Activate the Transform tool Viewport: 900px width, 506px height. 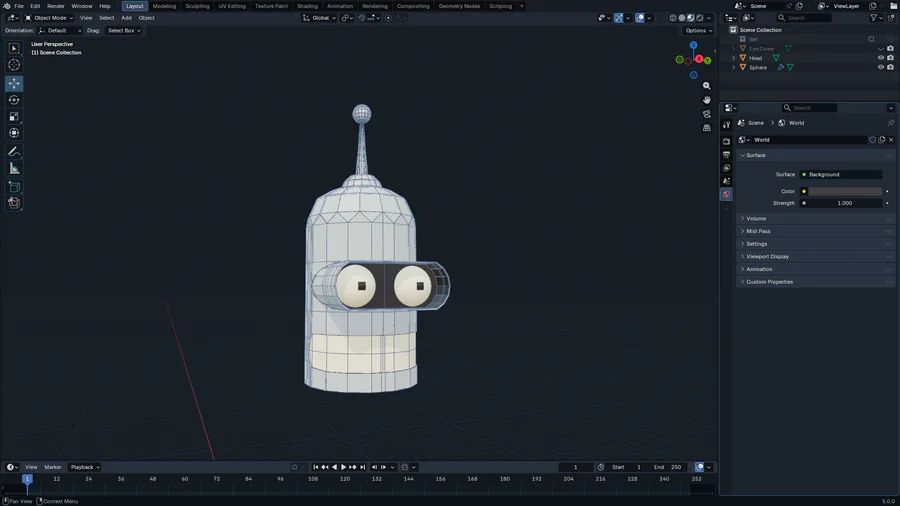[14, 133]
